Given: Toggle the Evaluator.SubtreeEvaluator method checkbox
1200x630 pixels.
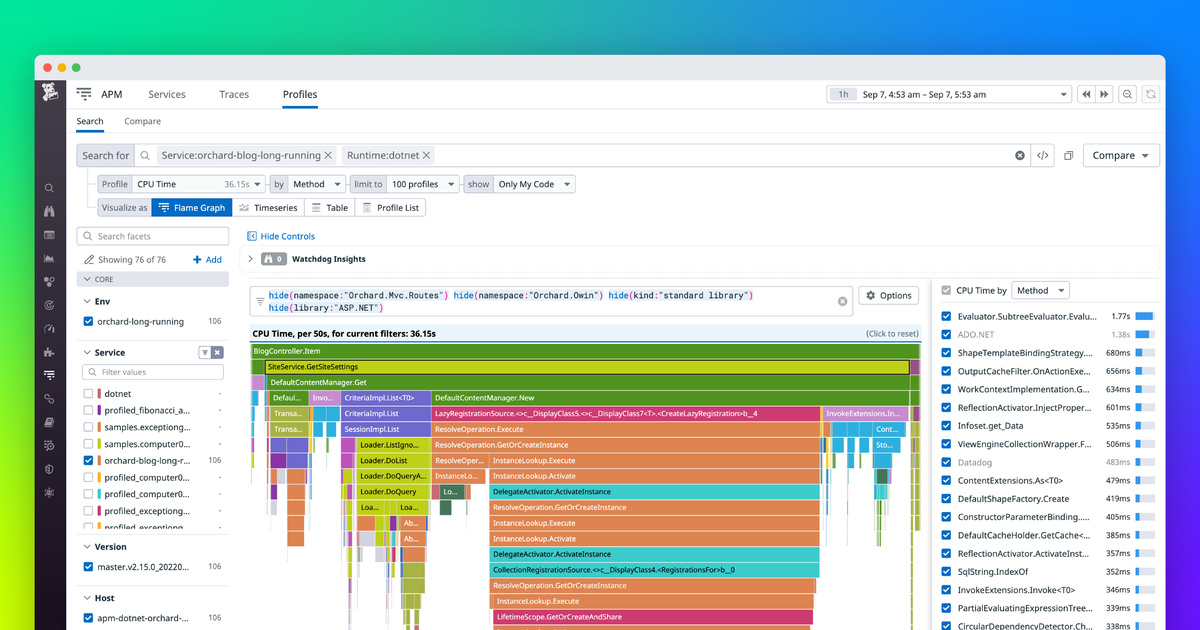Looking at the screenshot, I should point(946,316).
